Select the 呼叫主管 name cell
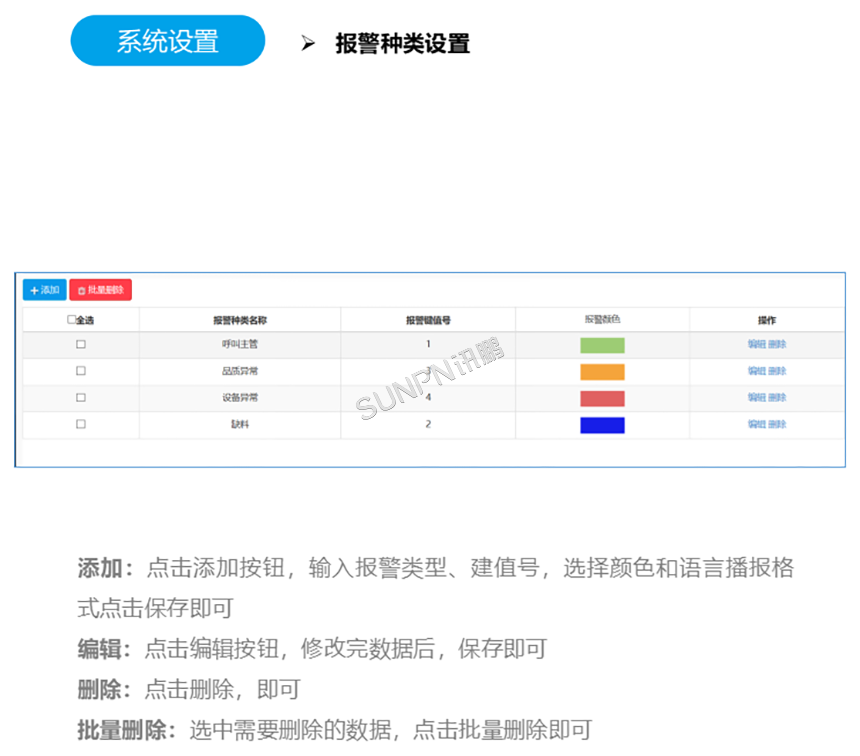 (240, 344)
